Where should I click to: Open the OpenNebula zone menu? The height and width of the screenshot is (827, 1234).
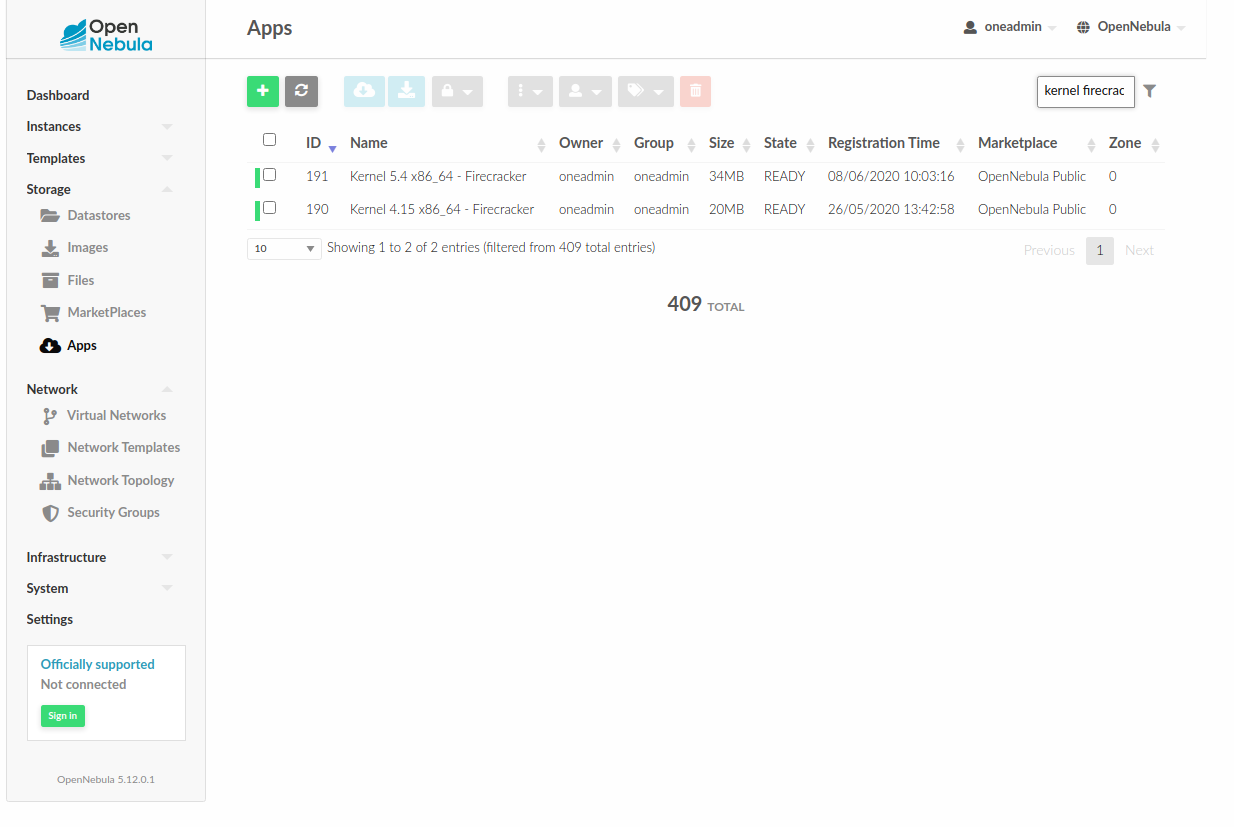coord(1131,27)
